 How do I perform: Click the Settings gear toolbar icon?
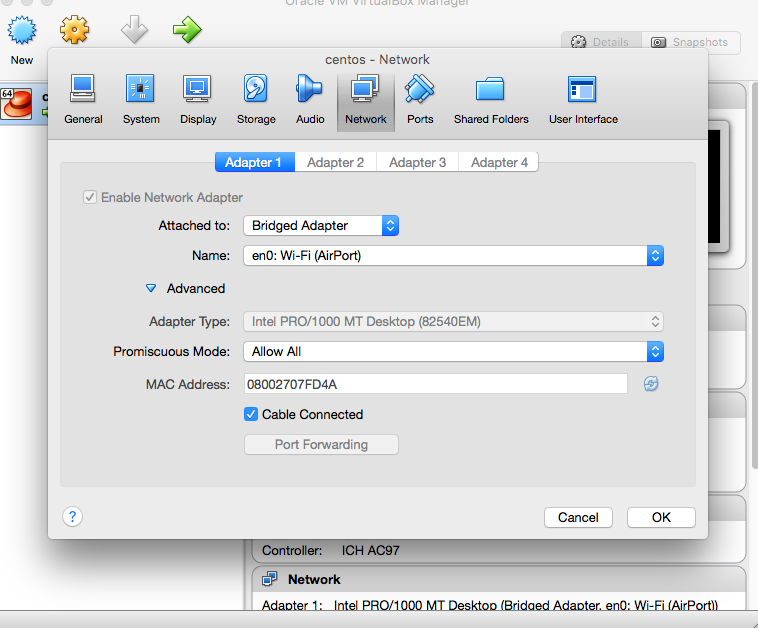[74, 30]
